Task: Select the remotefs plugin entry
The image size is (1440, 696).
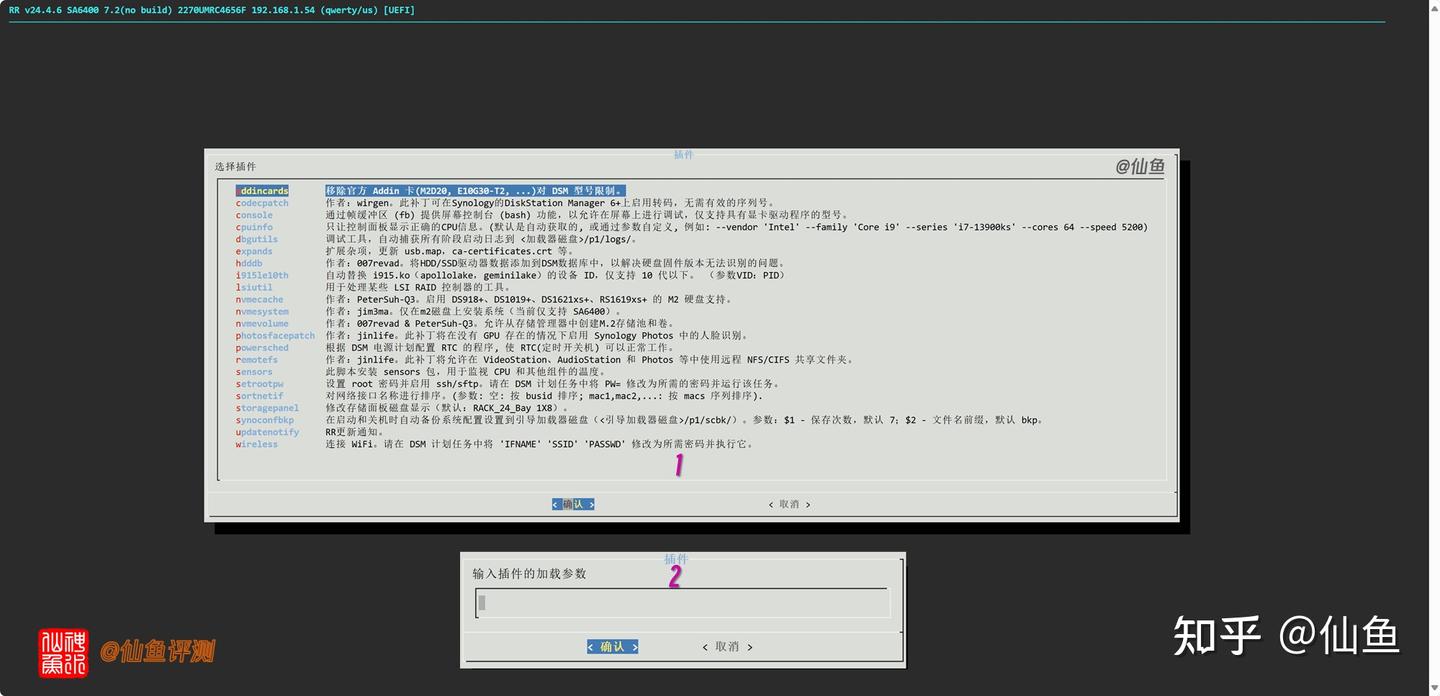Action: coord(546,360)
